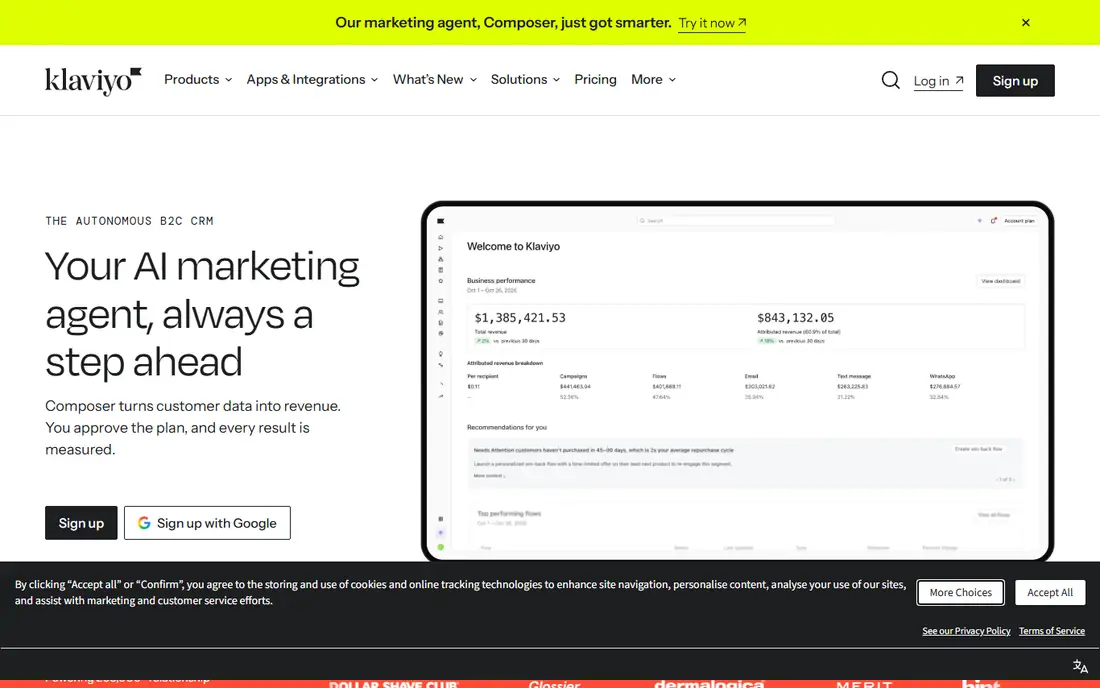The height and width of the screenshot is (688, 1100).
Task: Open the More dropdown menu
Action: click(x=653, y=79)
